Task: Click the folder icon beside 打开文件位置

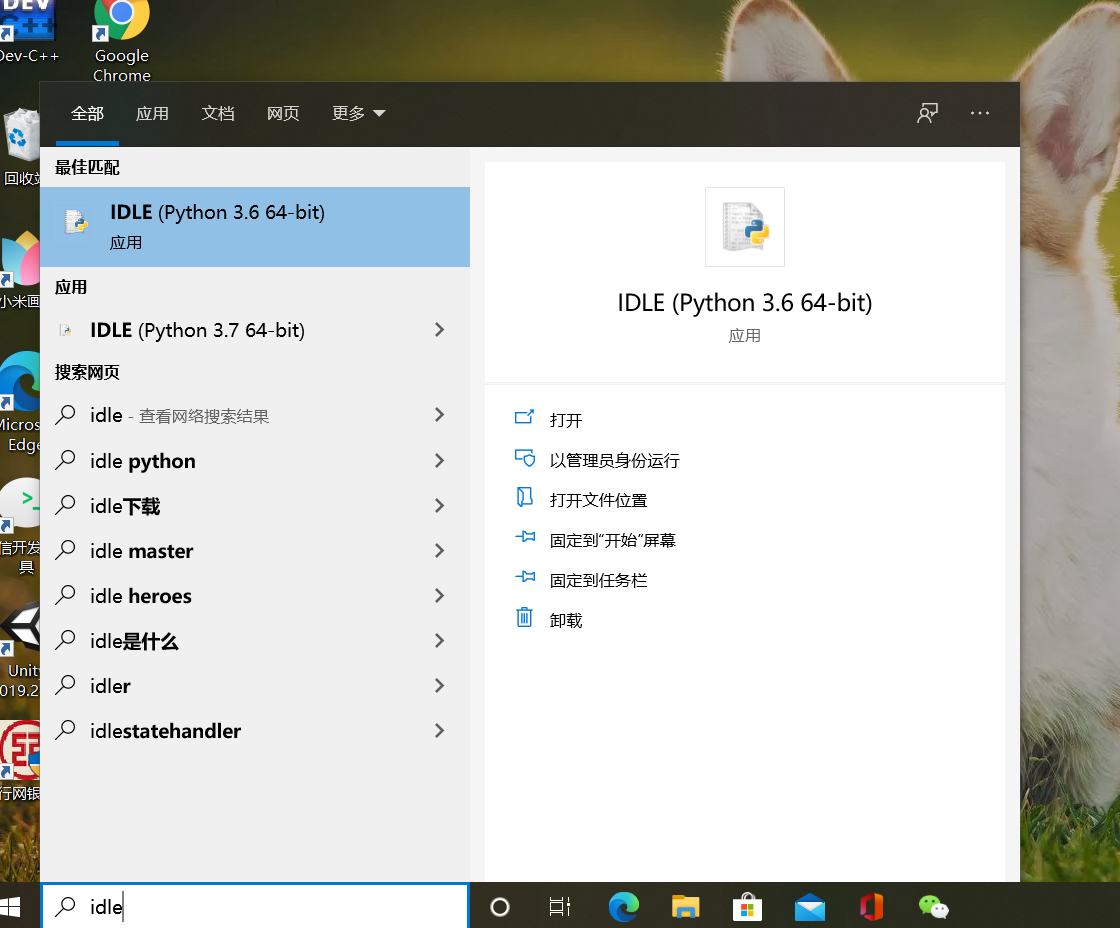Action: tap(524, 497)
